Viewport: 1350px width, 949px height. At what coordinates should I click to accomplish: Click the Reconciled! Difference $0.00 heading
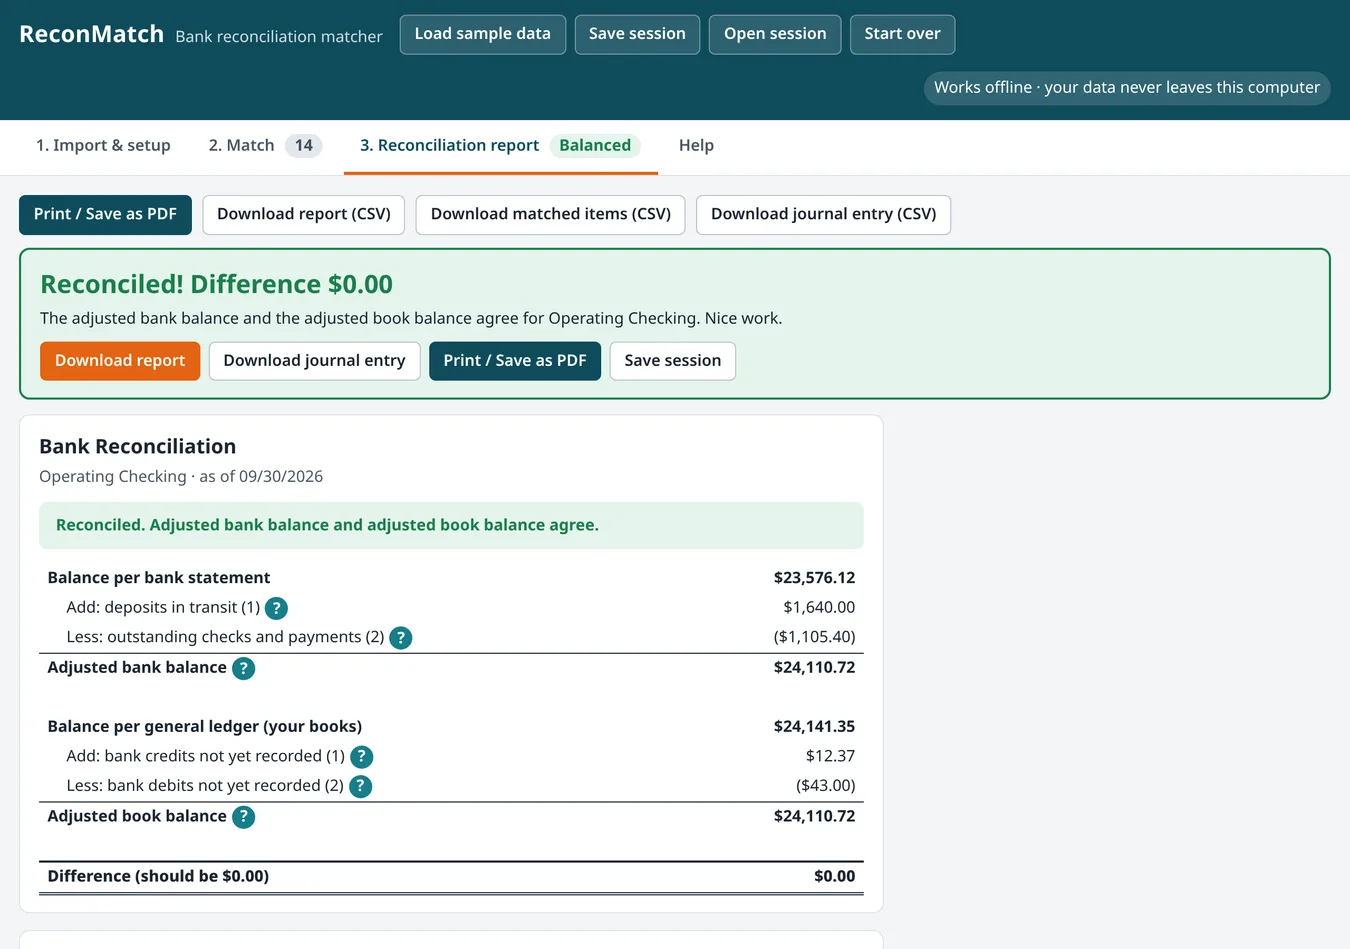(216, 285)
